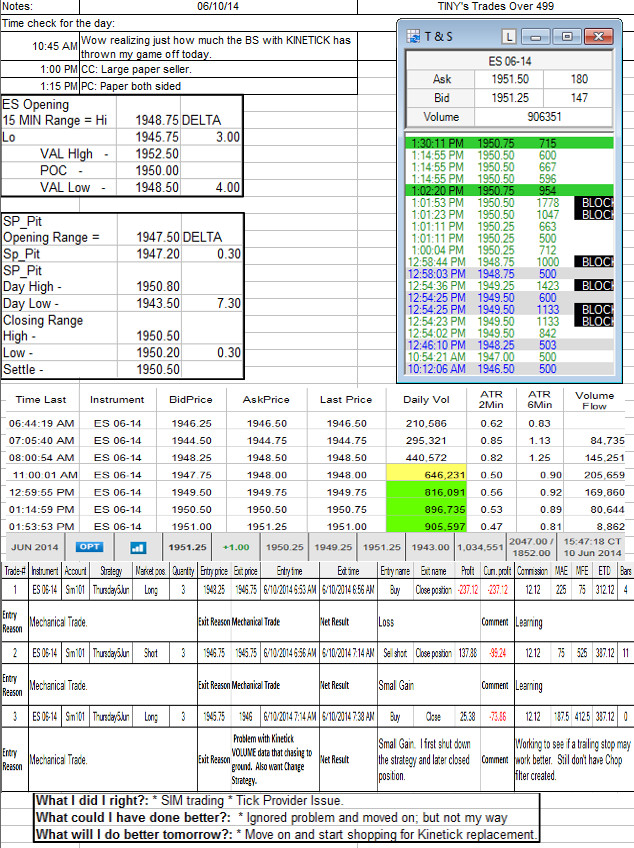This screenshot has height=848, width=634.
Task: Click the Commission column header
Action: click(x=532, y=571)
